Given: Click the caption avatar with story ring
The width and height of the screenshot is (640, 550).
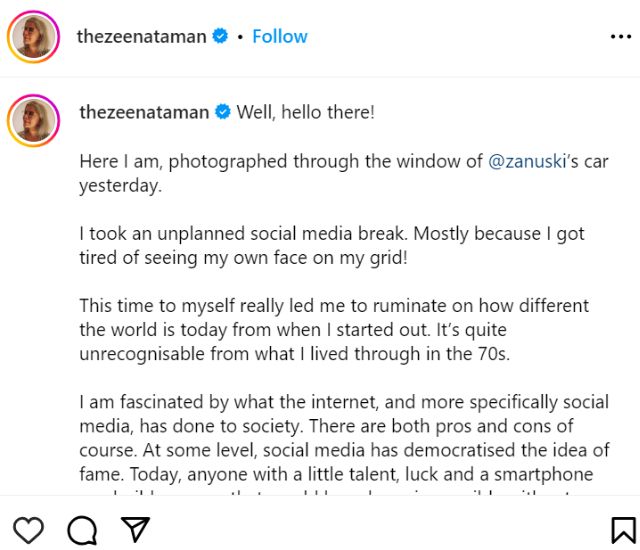Looking at the screenshot, I should click(33, 119).
